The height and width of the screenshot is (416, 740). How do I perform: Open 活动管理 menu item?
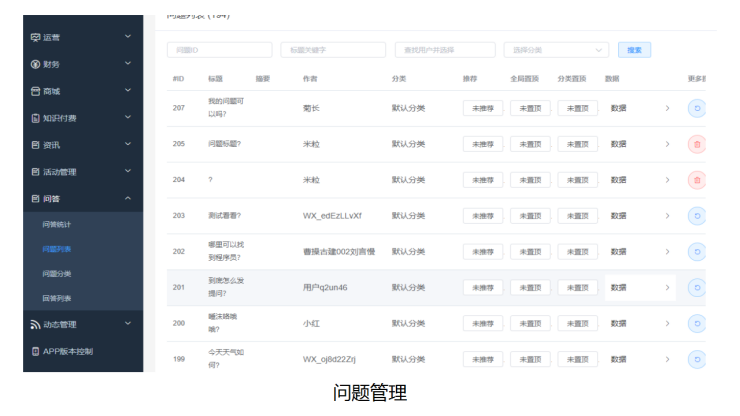[x=59, y=172]
